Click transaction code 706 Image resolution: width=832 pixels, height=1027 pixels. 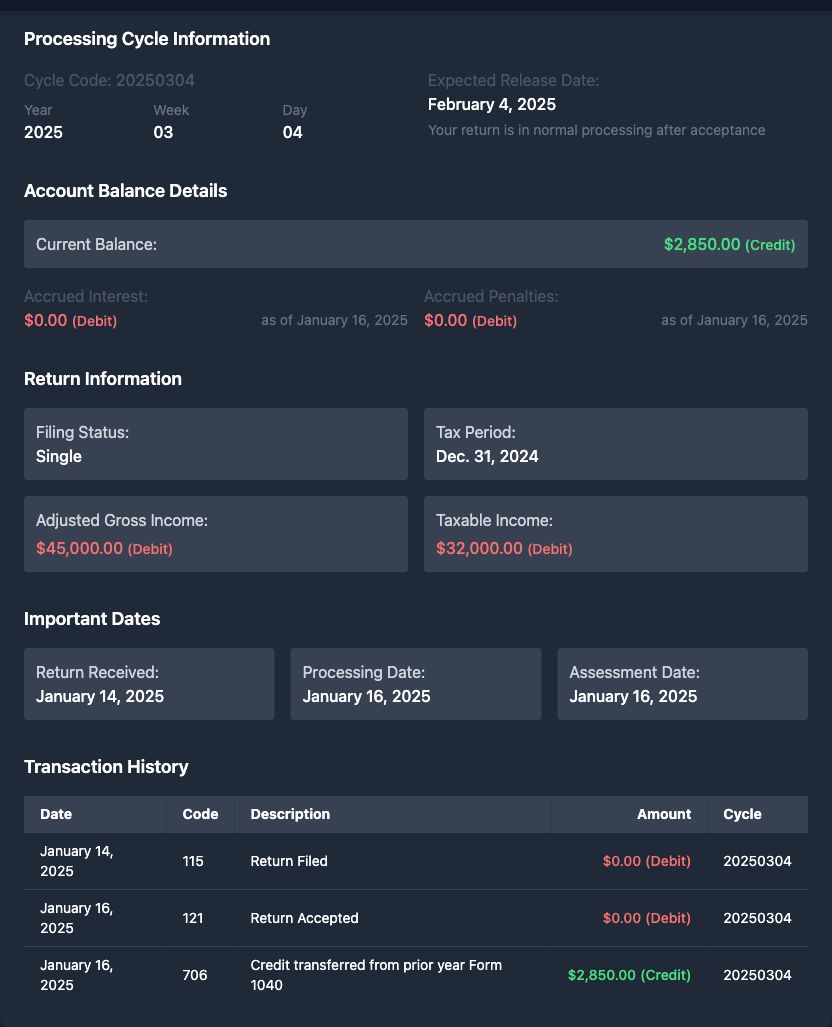coord(195,975)
